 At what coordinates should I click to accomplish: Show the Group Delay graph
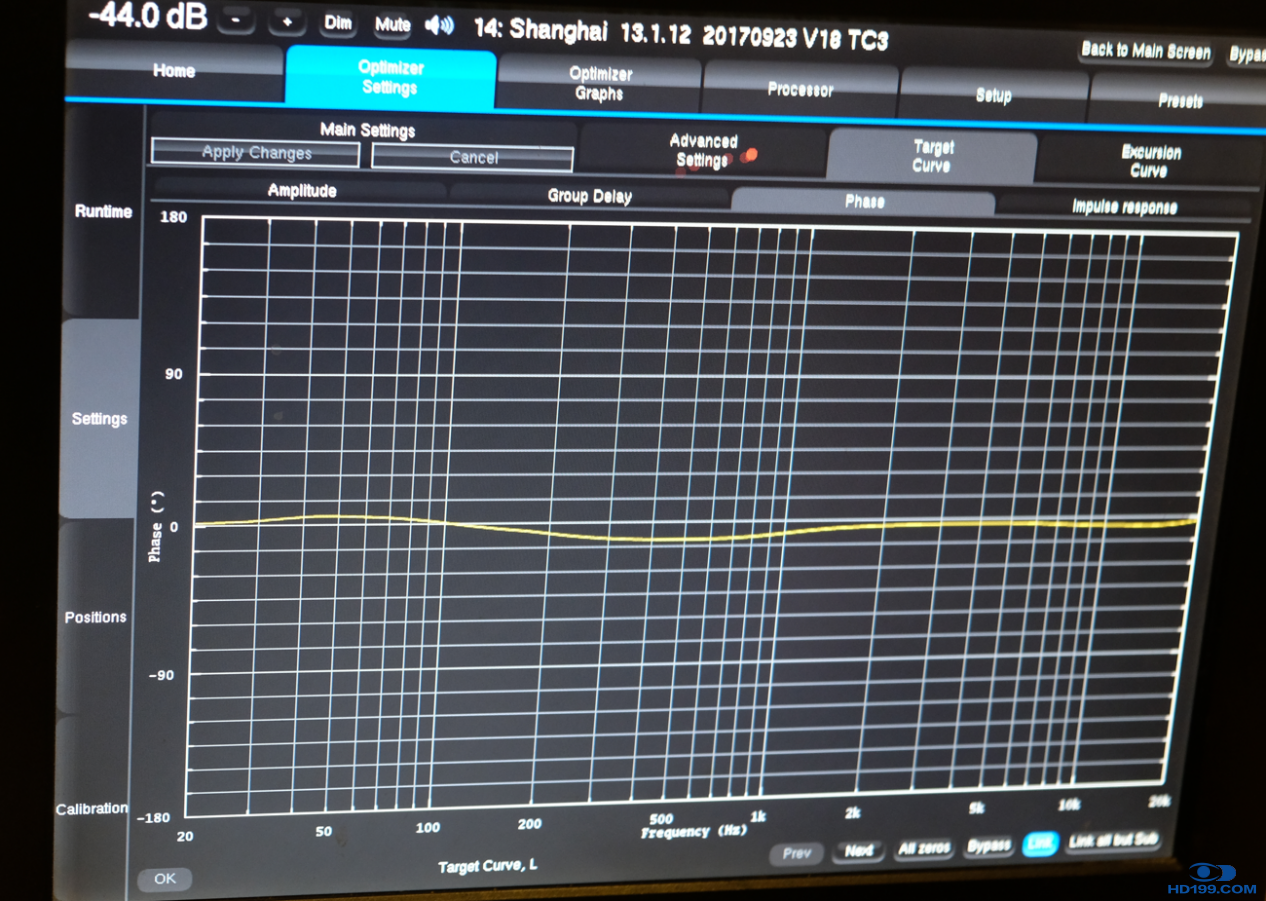coord(589,196)
